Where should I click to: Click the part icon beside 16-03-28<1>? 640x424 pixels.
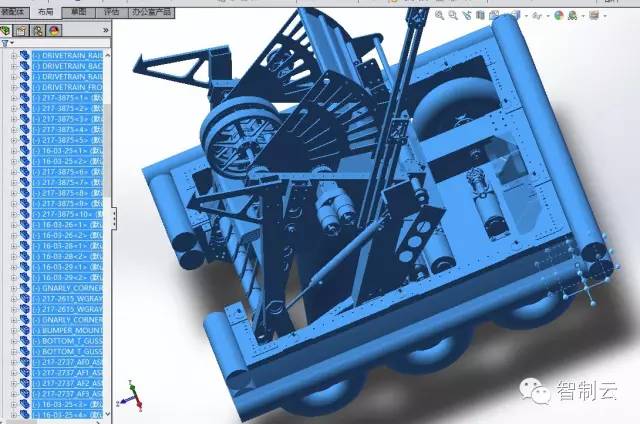click(x=24, y=246)
